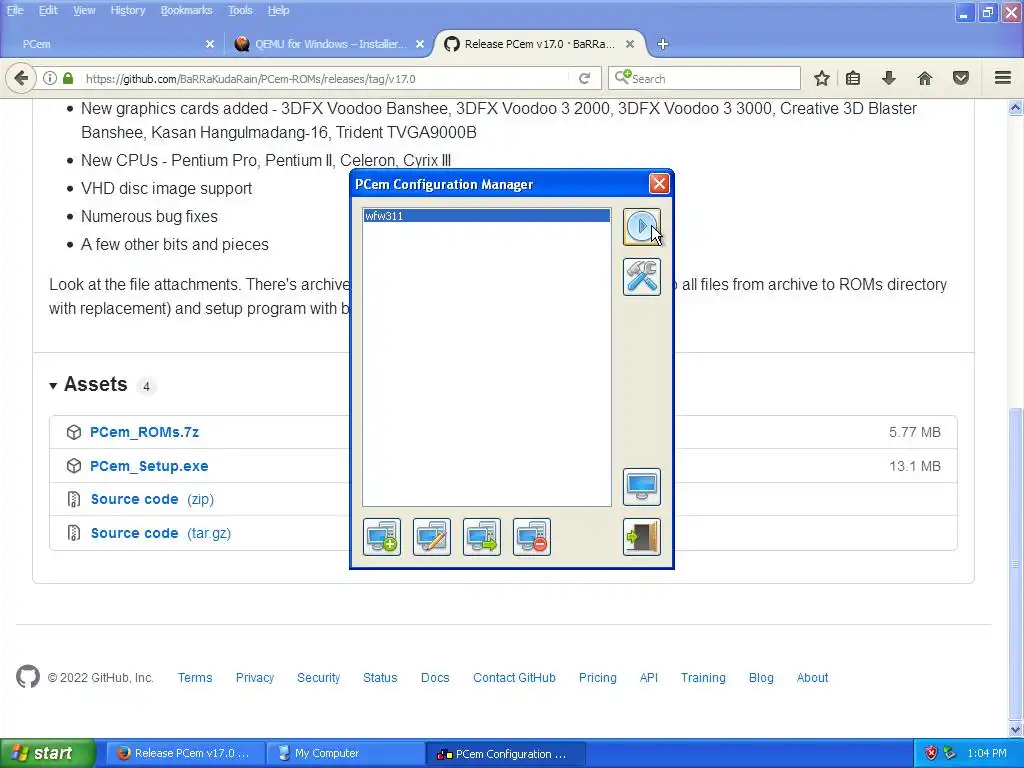This screenshot has width=1024, height=768.
Task: Open Privacy footer link
Action: [x=255, y=678]
